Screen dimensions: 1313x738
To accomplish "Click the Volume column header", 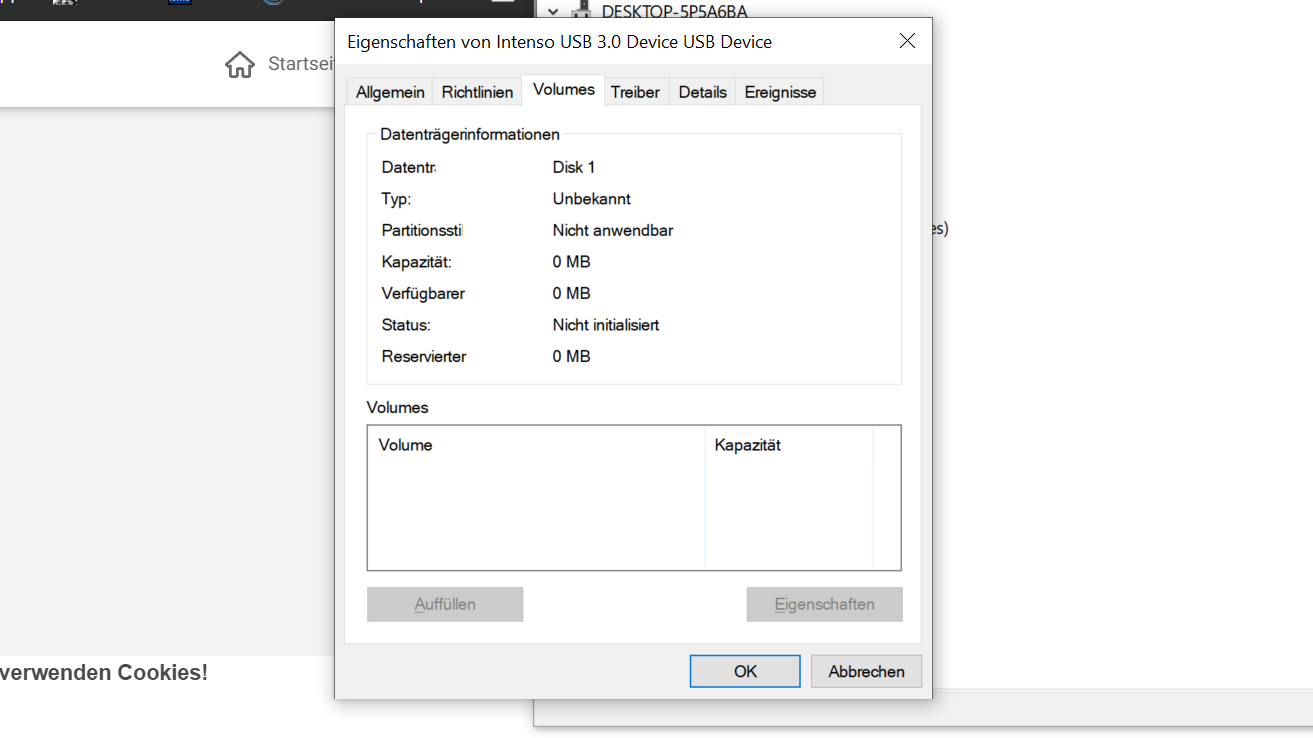I will 536,445.
